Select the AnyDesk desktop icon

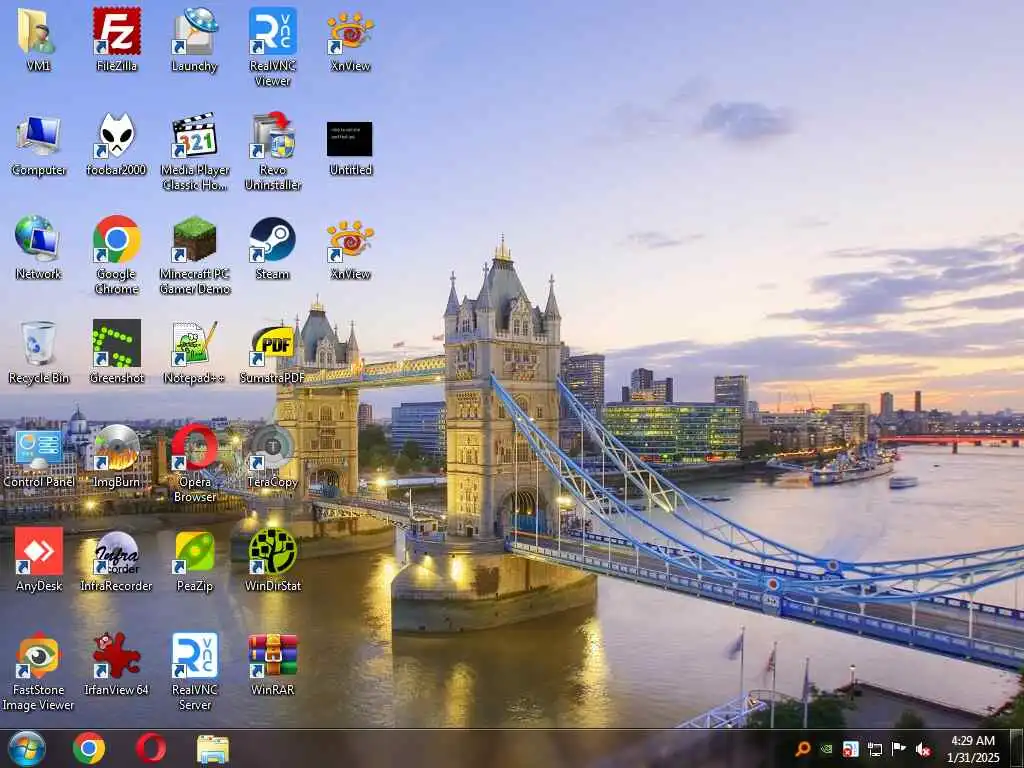[x=38, y=551]
